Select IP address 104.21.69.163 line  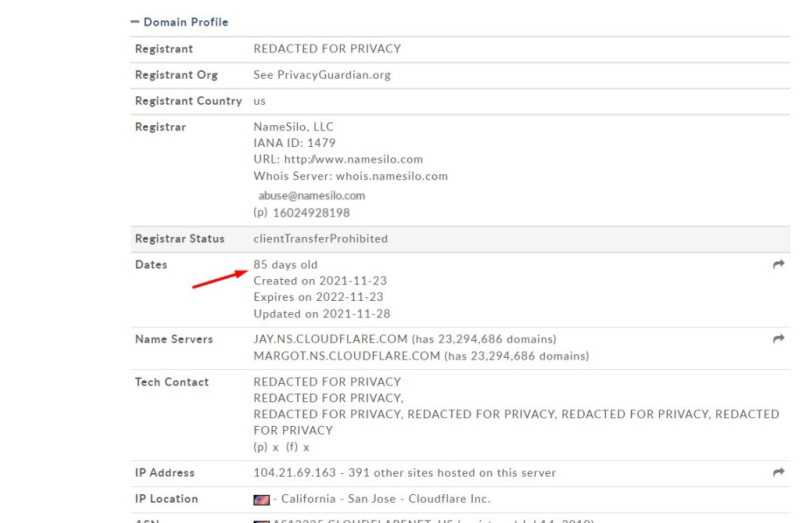click(404, 472)
